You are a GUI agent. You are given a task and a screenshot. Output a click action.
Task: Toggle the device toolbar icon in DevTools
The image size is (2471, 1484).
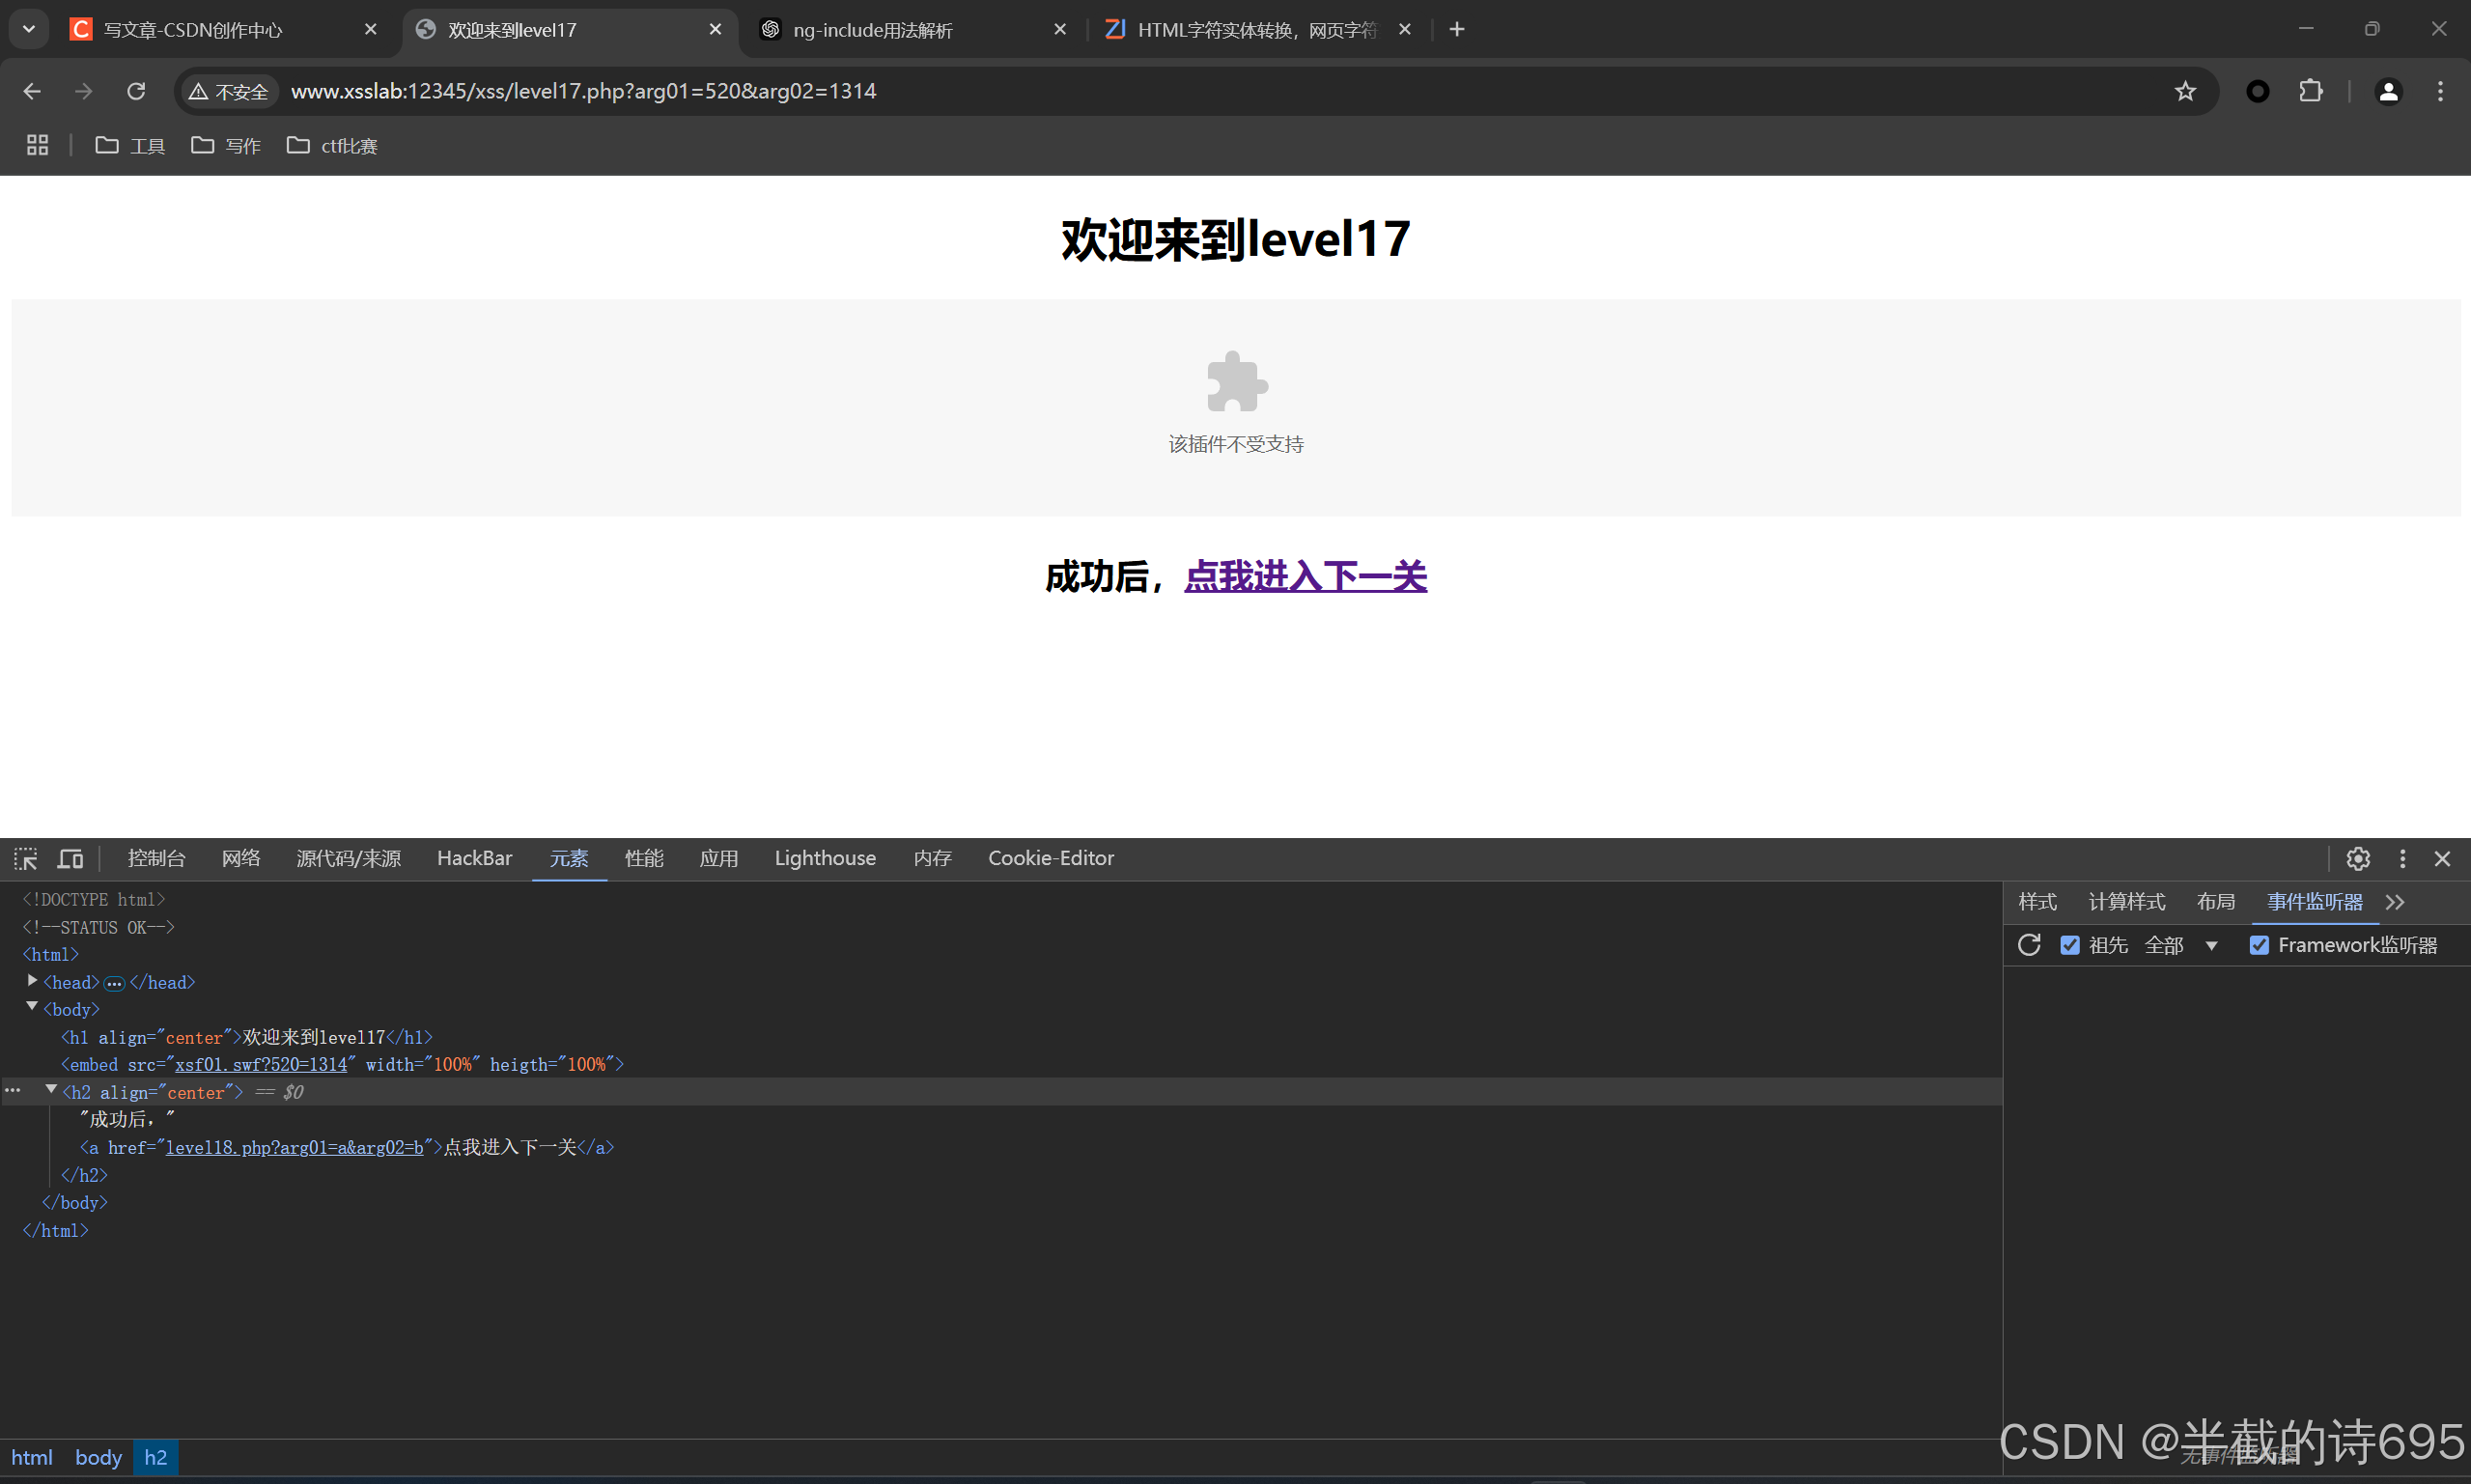70,859
